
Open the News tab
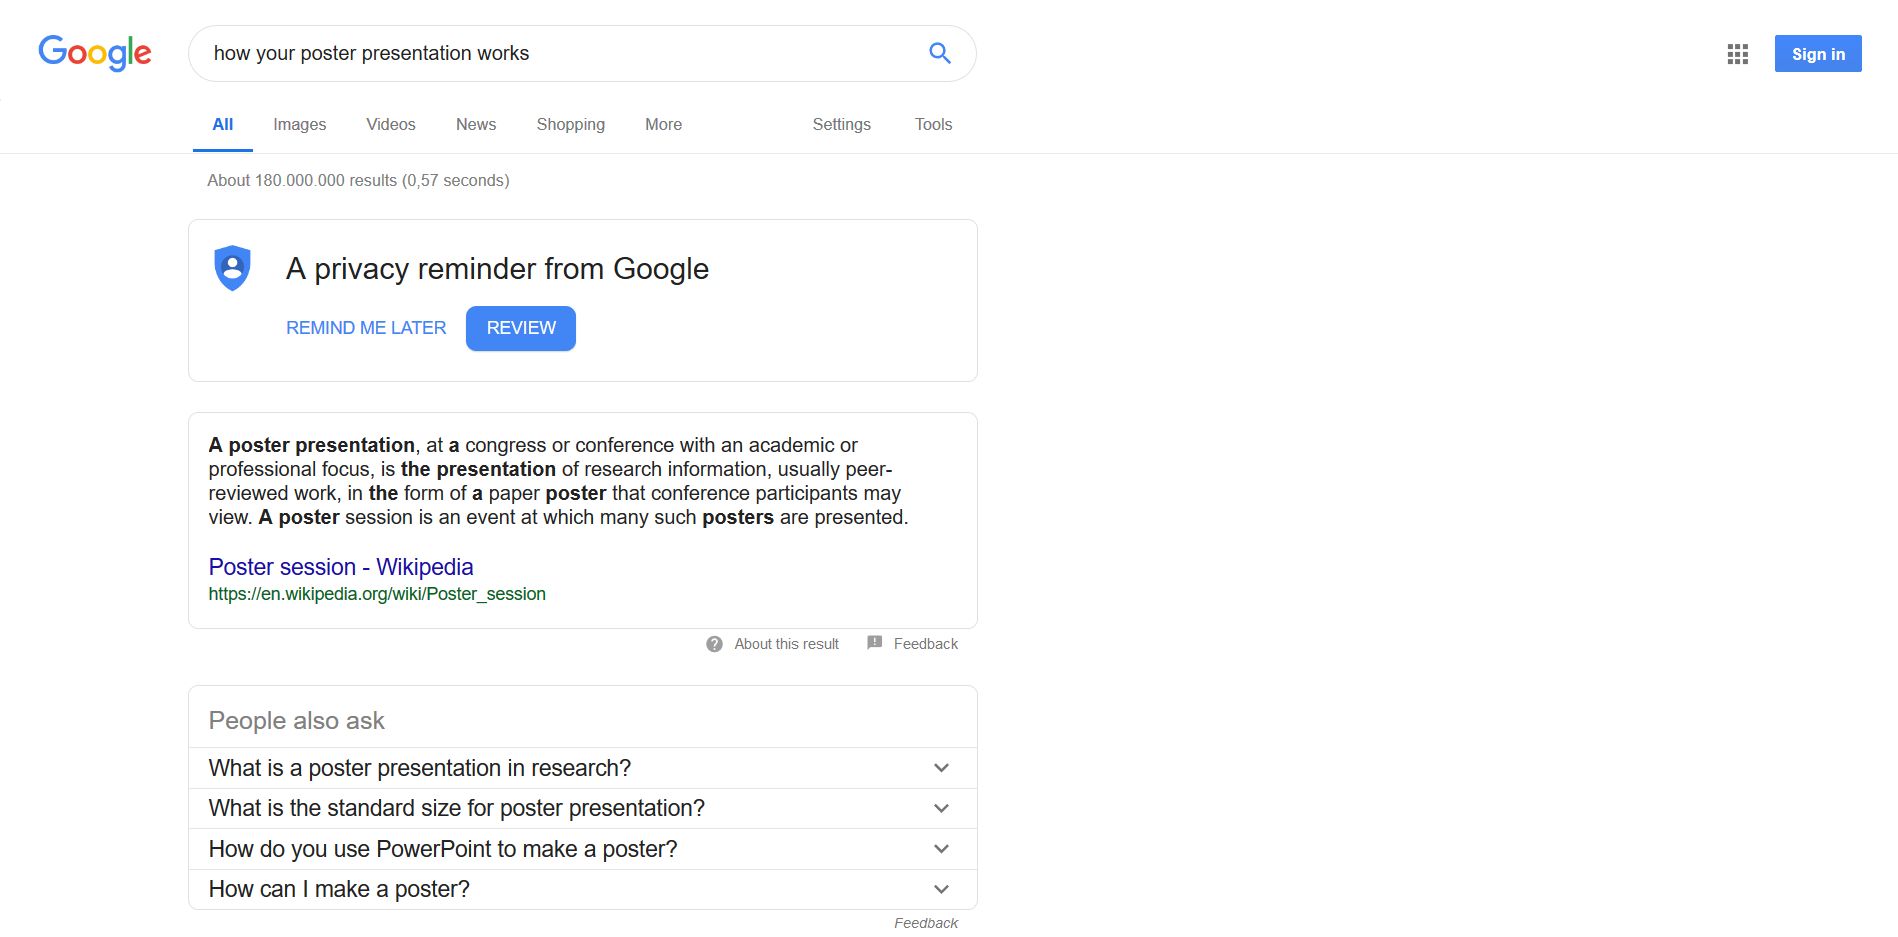(x=476, y=124)
